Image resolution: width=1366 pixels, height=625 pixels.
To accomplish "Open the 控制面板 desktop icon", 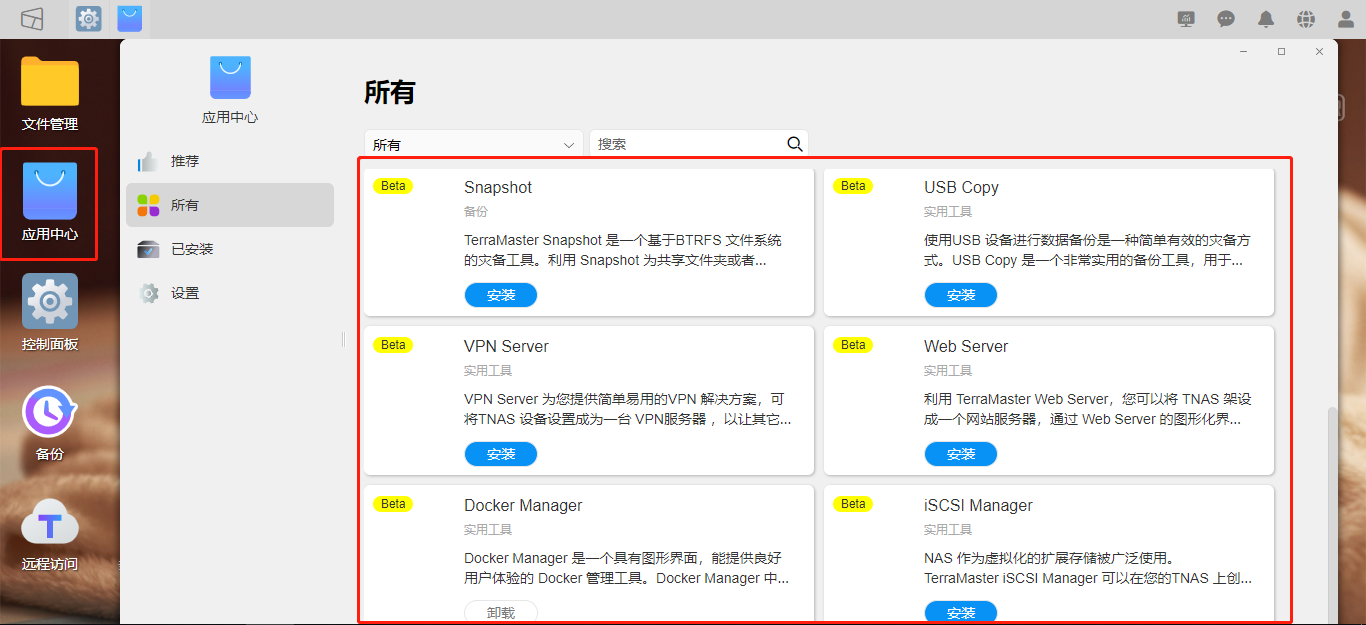I will pos(50,314).
